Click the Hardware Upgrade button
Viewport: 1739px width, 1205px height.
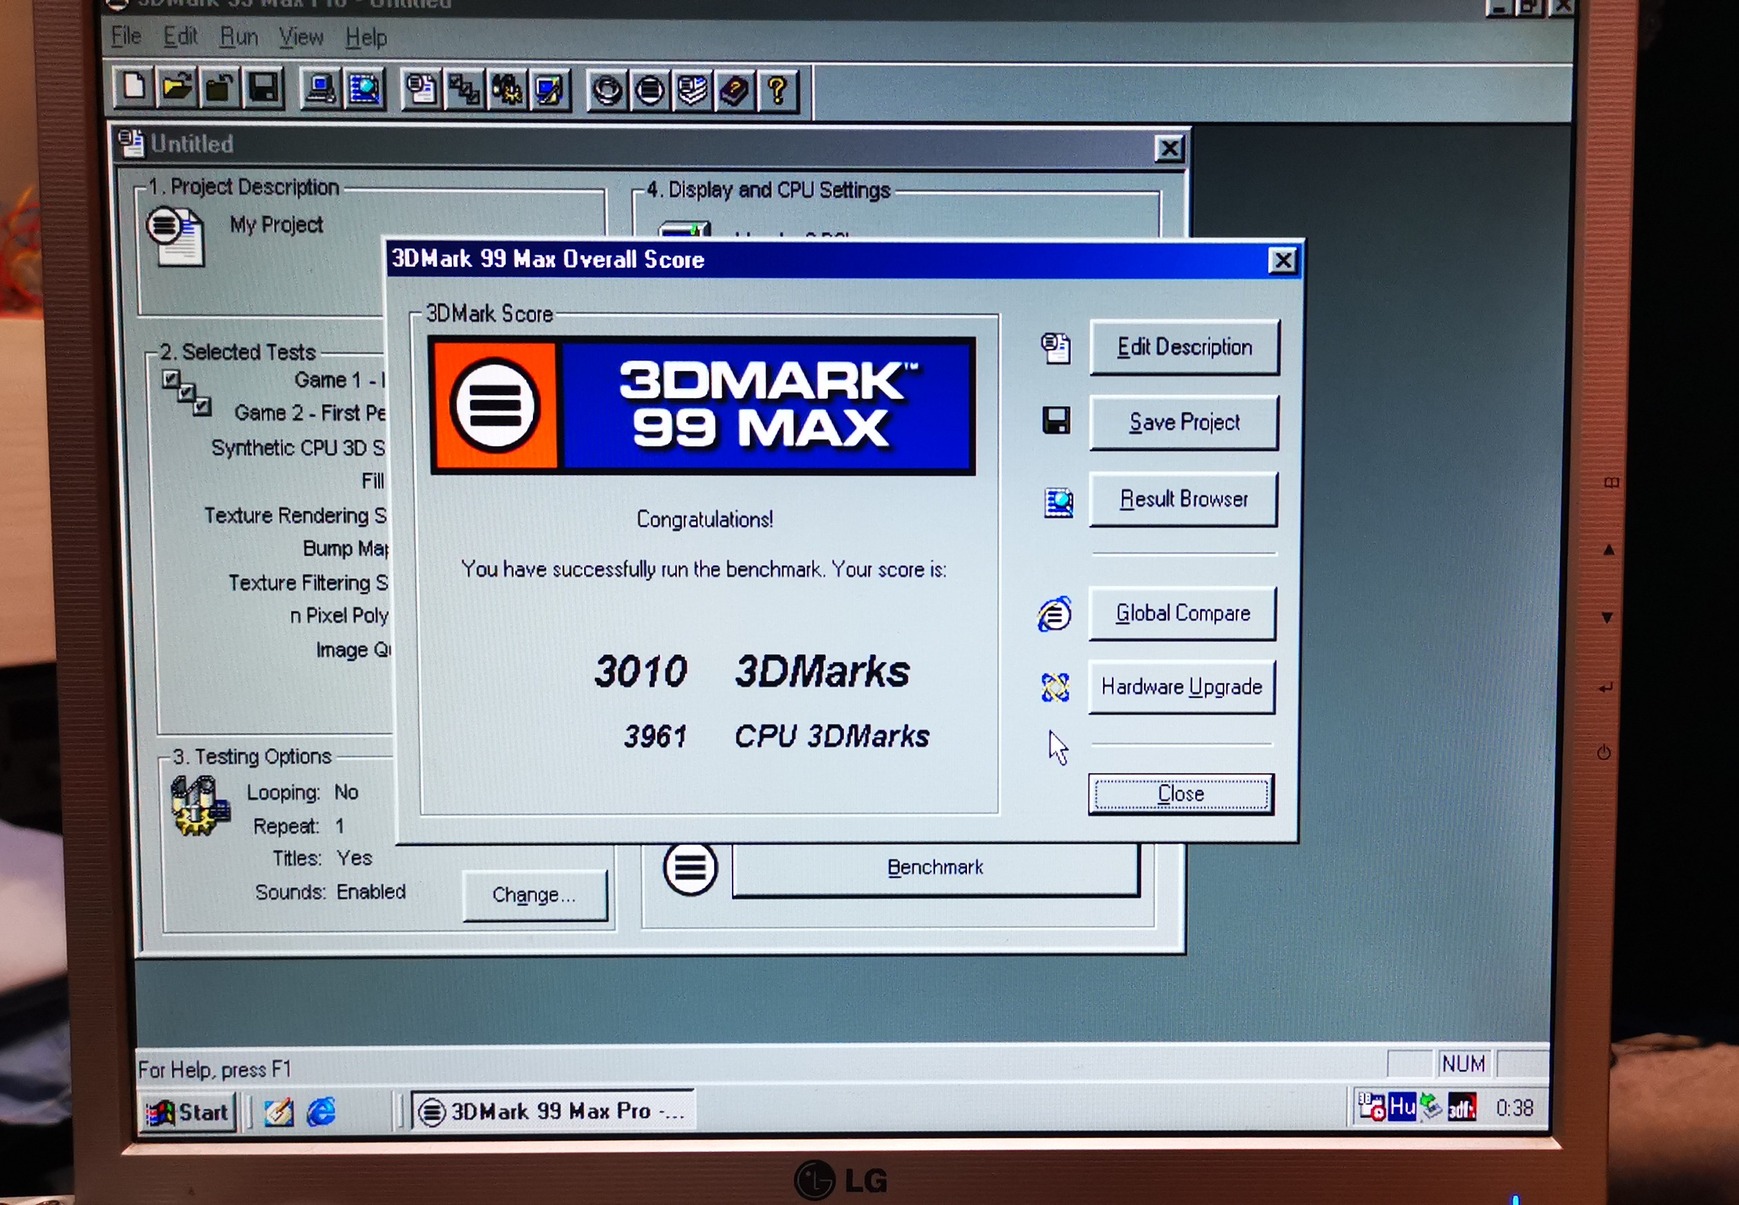pyautogui.click(x=1181, y=687)
